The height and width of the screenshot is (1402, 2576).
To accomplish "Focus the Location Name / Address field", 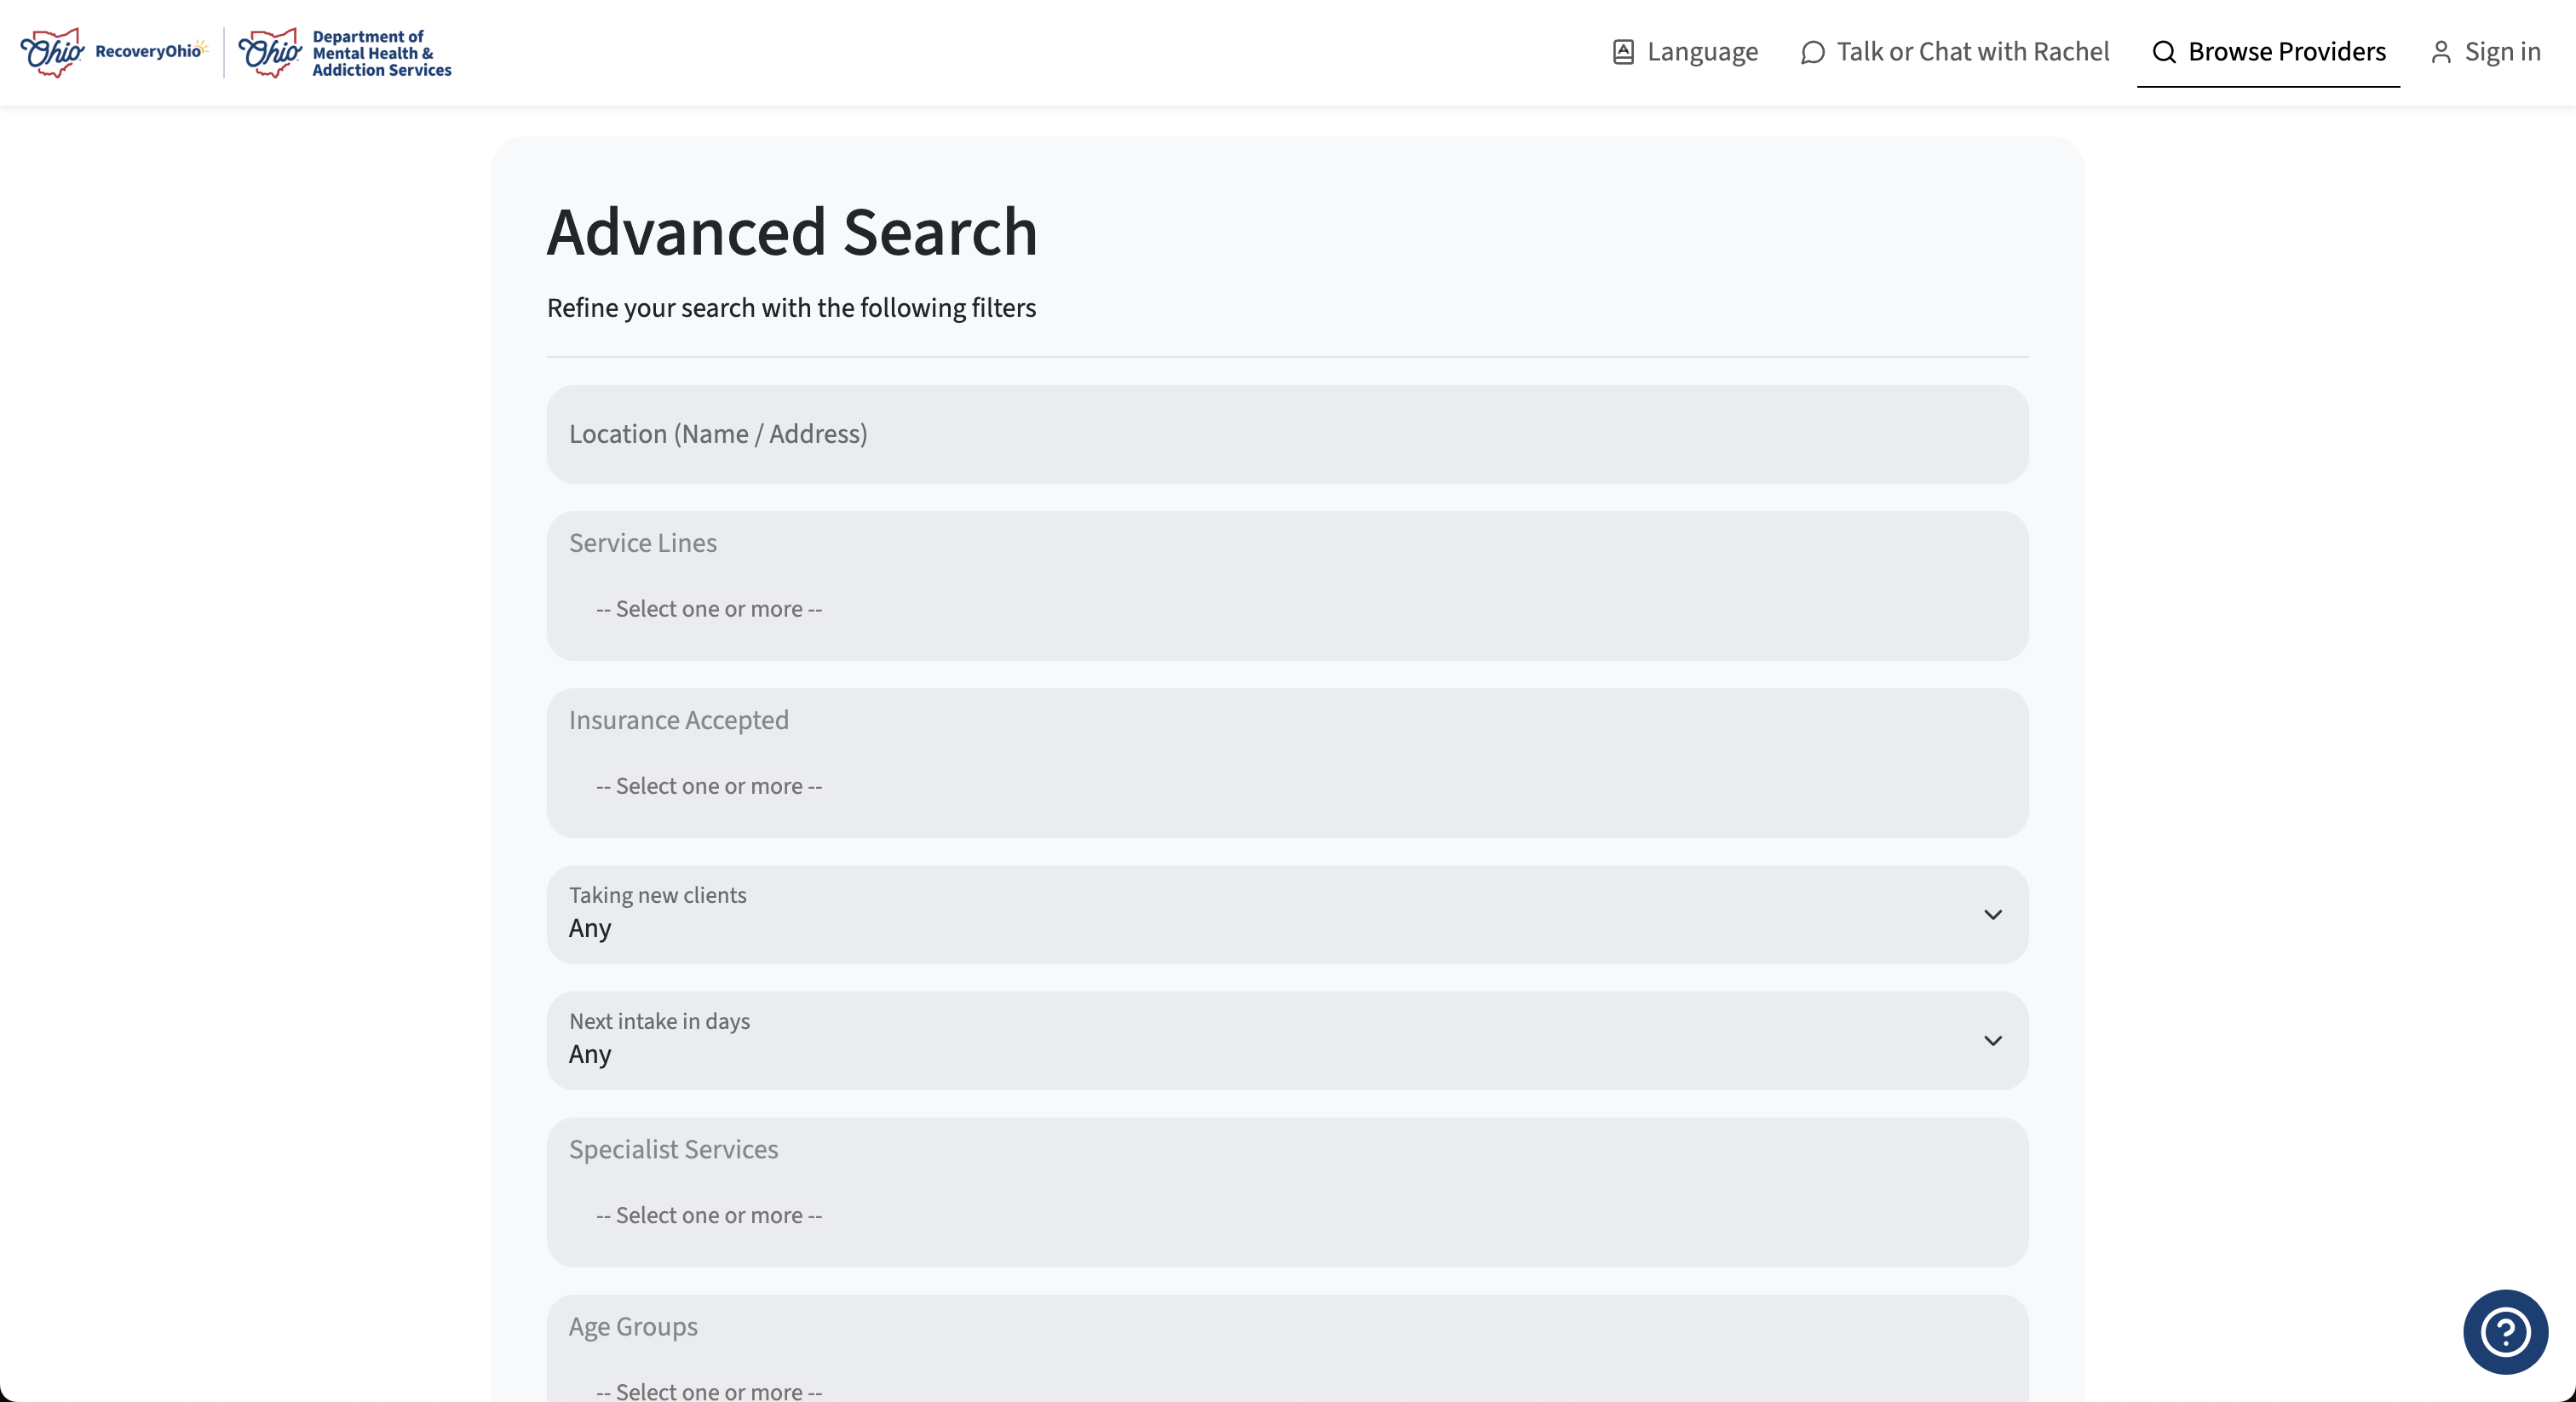I will [x=1286, y=434].
